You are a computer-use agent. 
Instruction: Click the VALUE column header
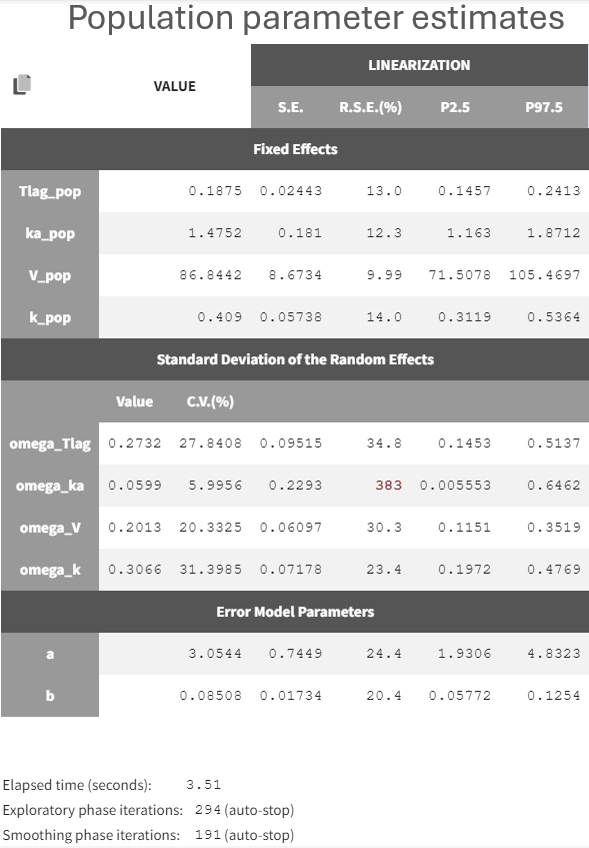pyautogui.click(x=174, y=86)
